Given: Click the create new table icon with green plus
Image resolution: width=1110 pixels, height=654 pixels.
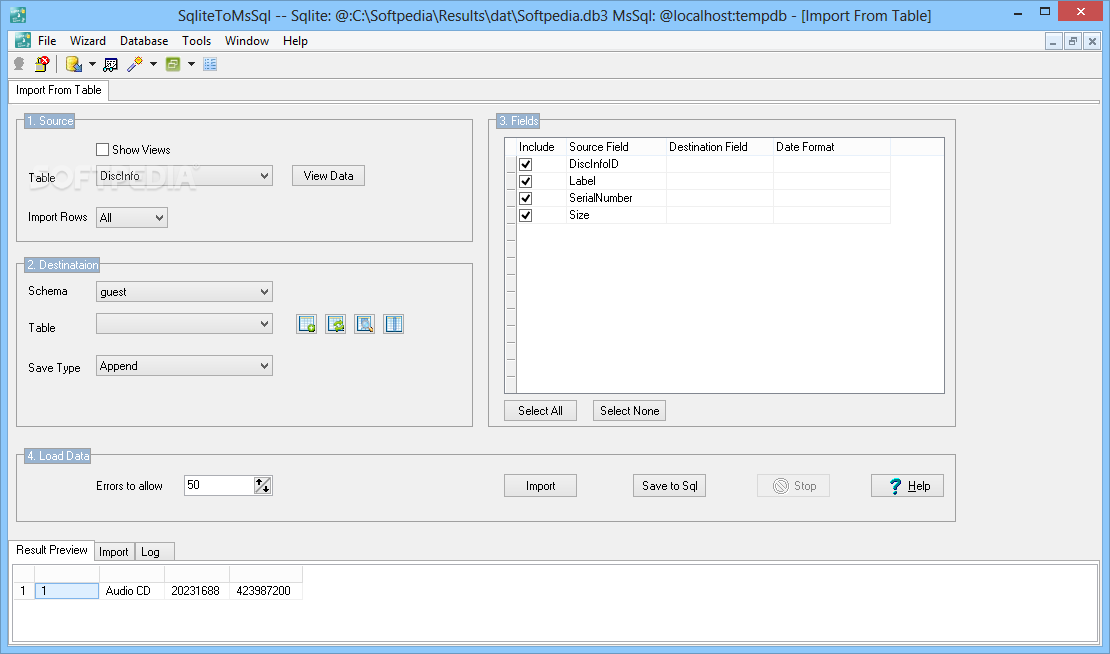Looking at the screenshot, I should pos(307,324).
